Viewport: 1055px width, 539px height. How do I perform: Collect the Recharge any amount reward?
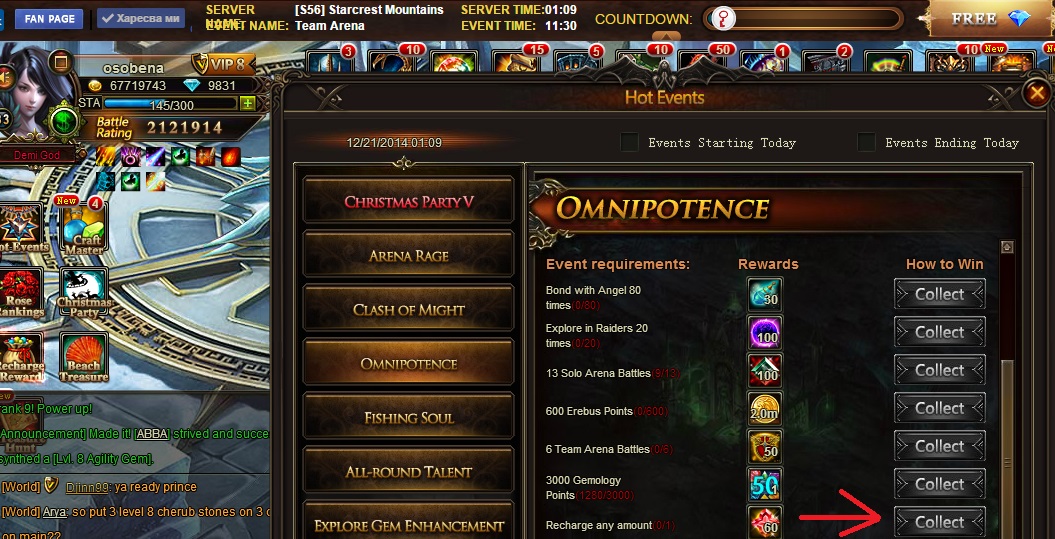tap(939, 523)
